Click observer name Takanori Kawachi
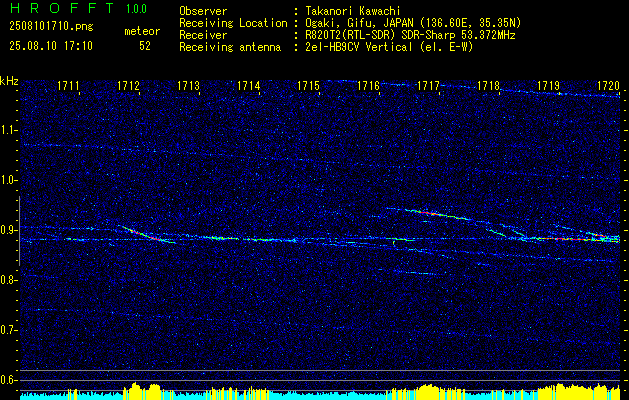Image resolution: width=629 pixels, height=400 pixels. click(x=352, y=11)
